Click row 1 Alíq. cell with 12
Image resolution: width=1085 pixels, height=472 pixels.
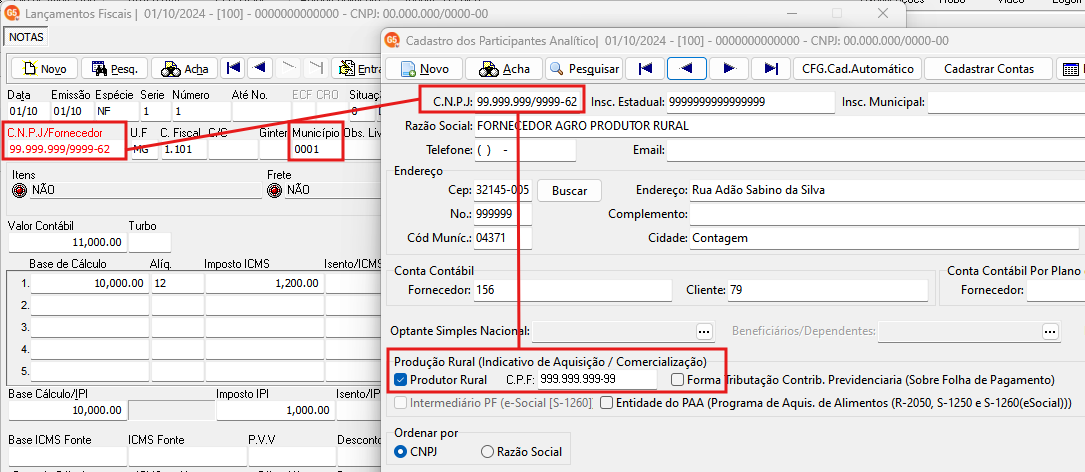click(176, 283)
